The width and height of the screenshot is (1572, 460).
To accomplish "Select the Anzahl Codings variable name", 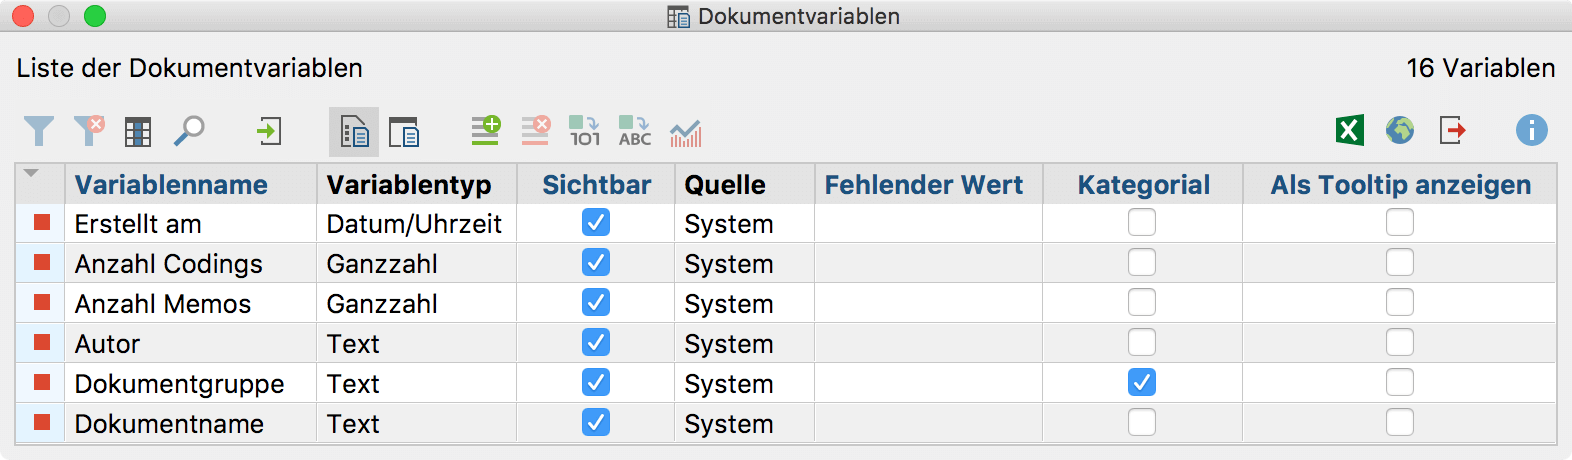I will pos(169,264).
